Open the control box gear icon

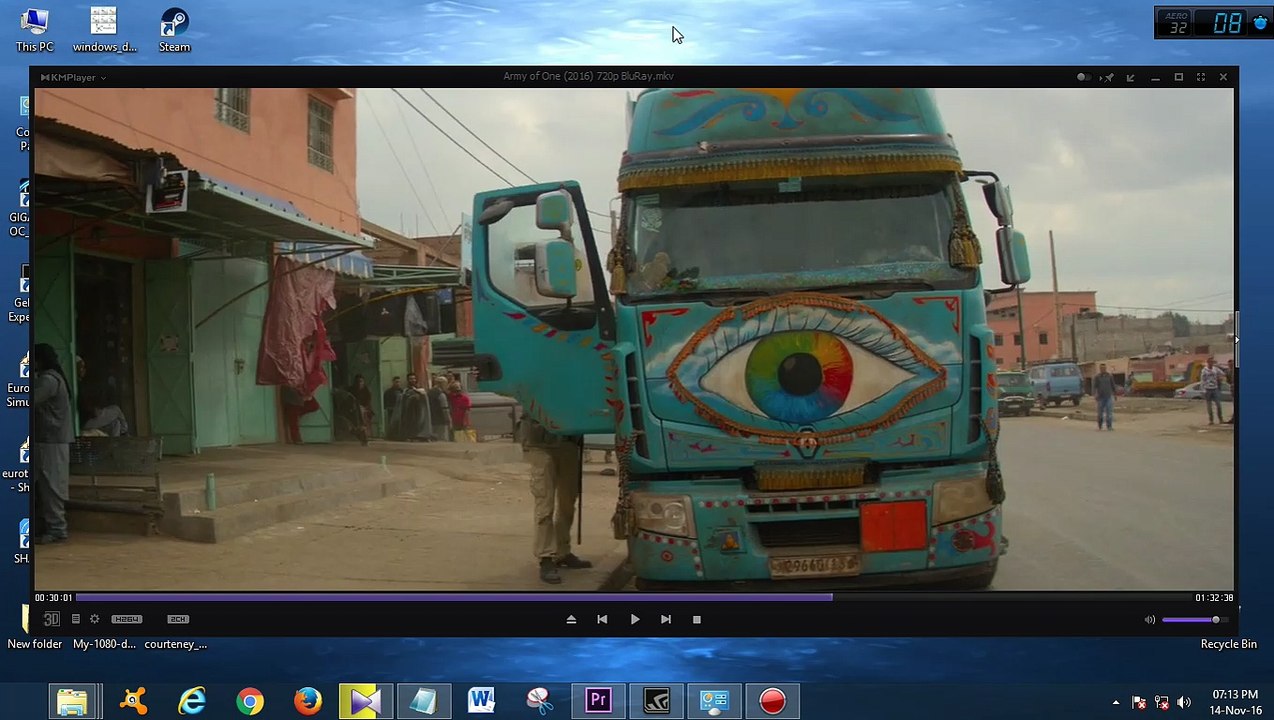click(94, 619)
